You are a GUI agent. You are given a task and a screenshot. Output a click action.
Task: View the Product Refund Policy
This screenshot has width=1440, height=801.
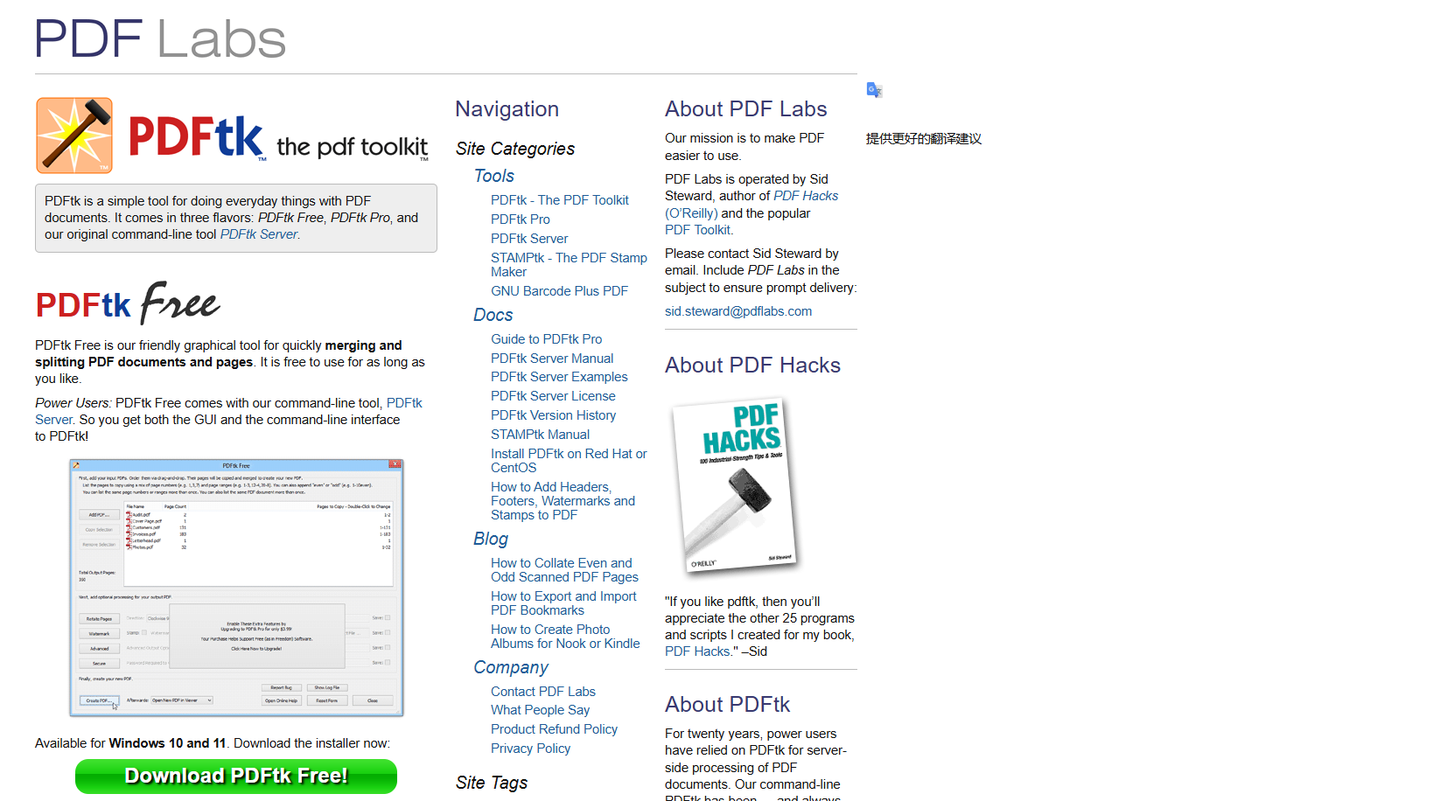(x=554, y=729)
